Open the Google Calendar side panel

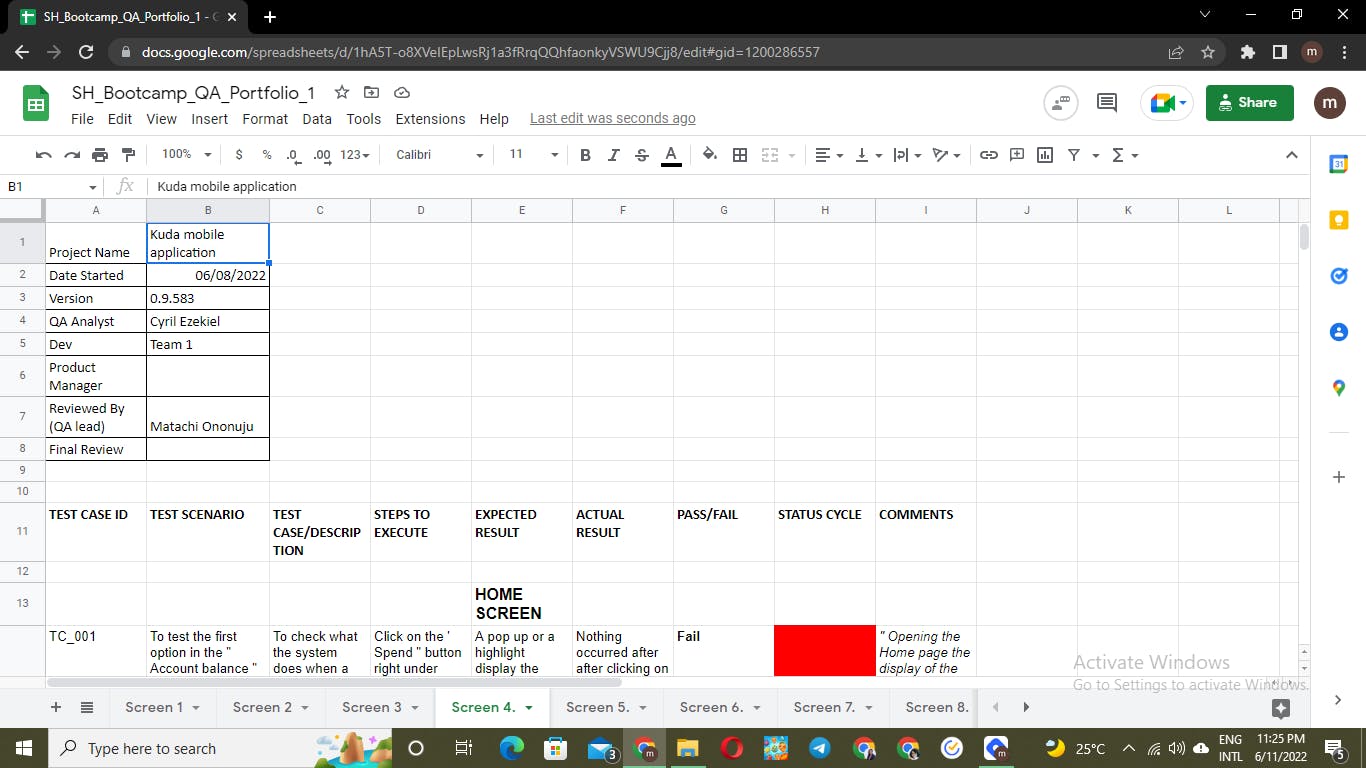(1339, 164)
